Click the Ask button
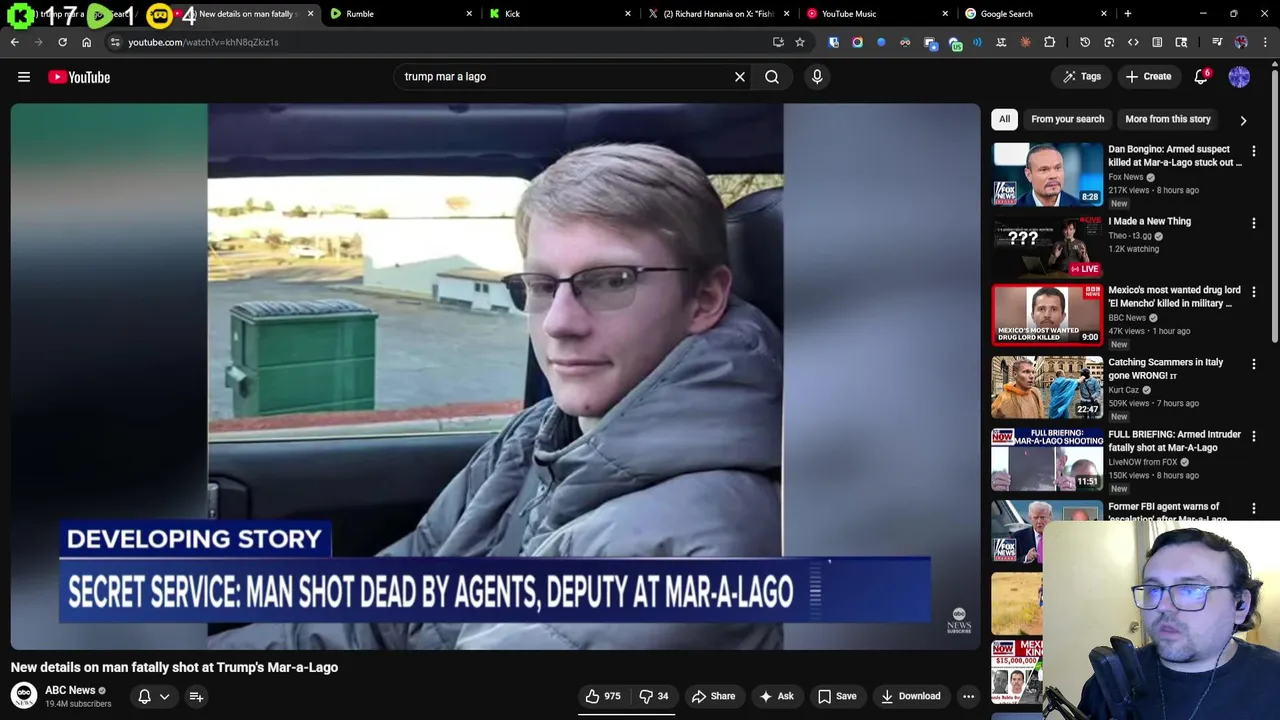Screen dimensions: 1280x720 [777, 696]
